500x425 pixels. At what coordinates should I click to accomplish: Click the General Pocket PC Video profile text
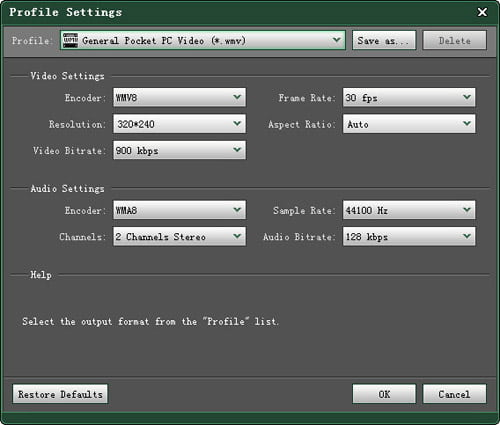(x=164, y=41)
